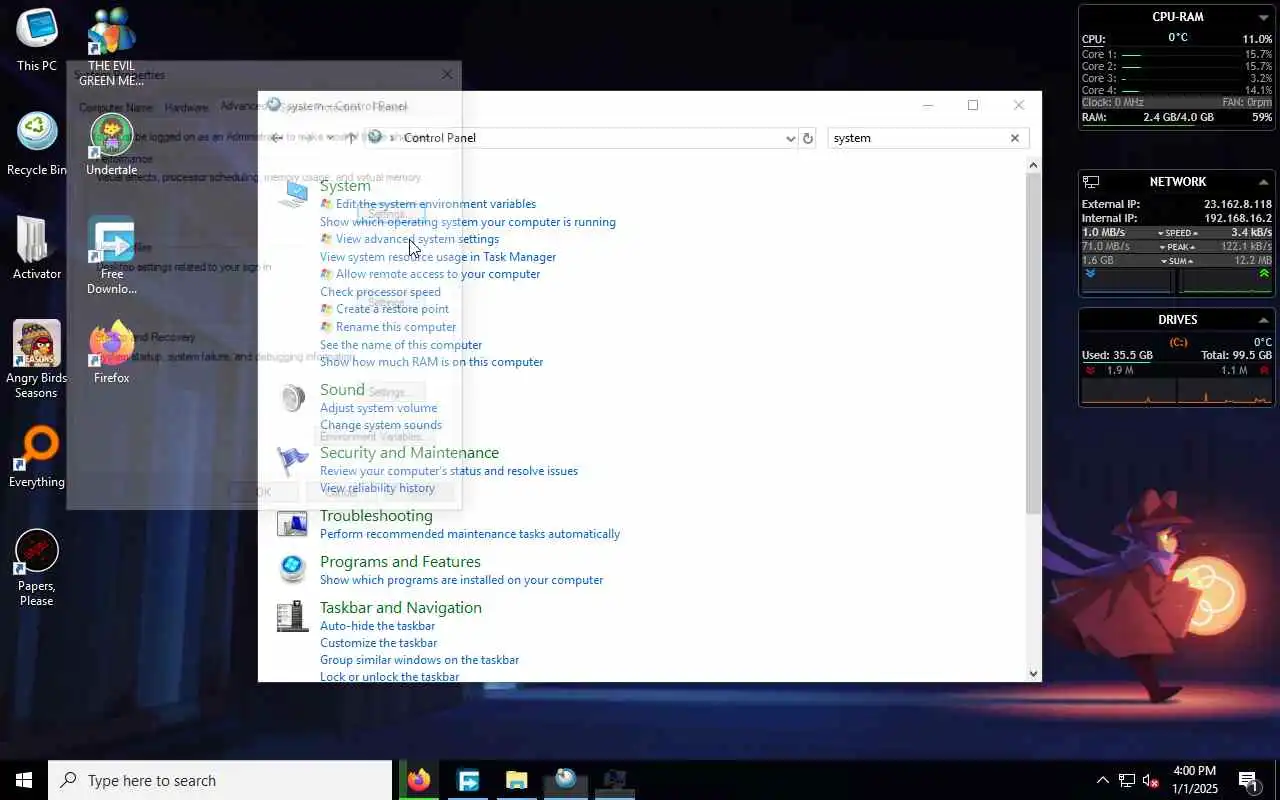Open the System heading link
Image resolution: width=1280 pixels, height=800 pixels.
coord(345,186)
